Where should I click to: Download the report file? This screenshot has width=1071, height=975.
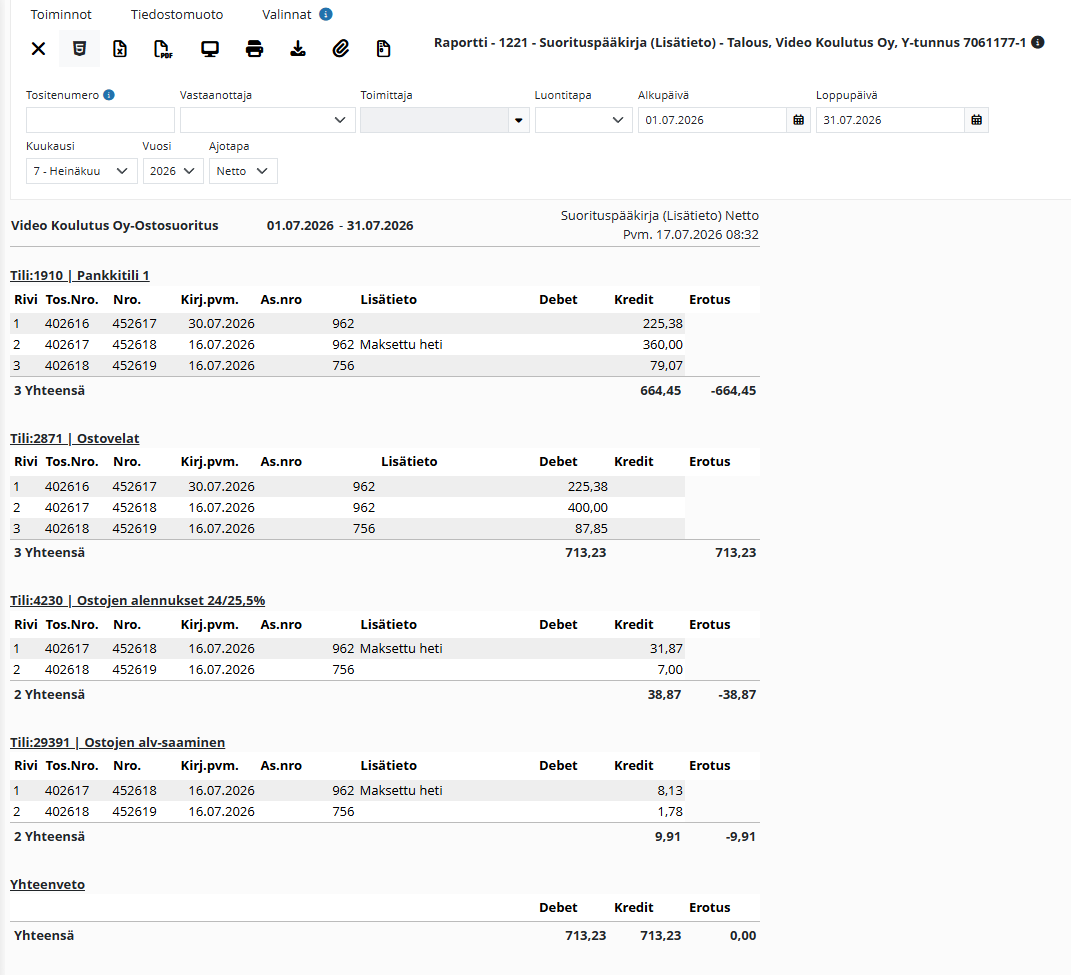click(298, 49)
